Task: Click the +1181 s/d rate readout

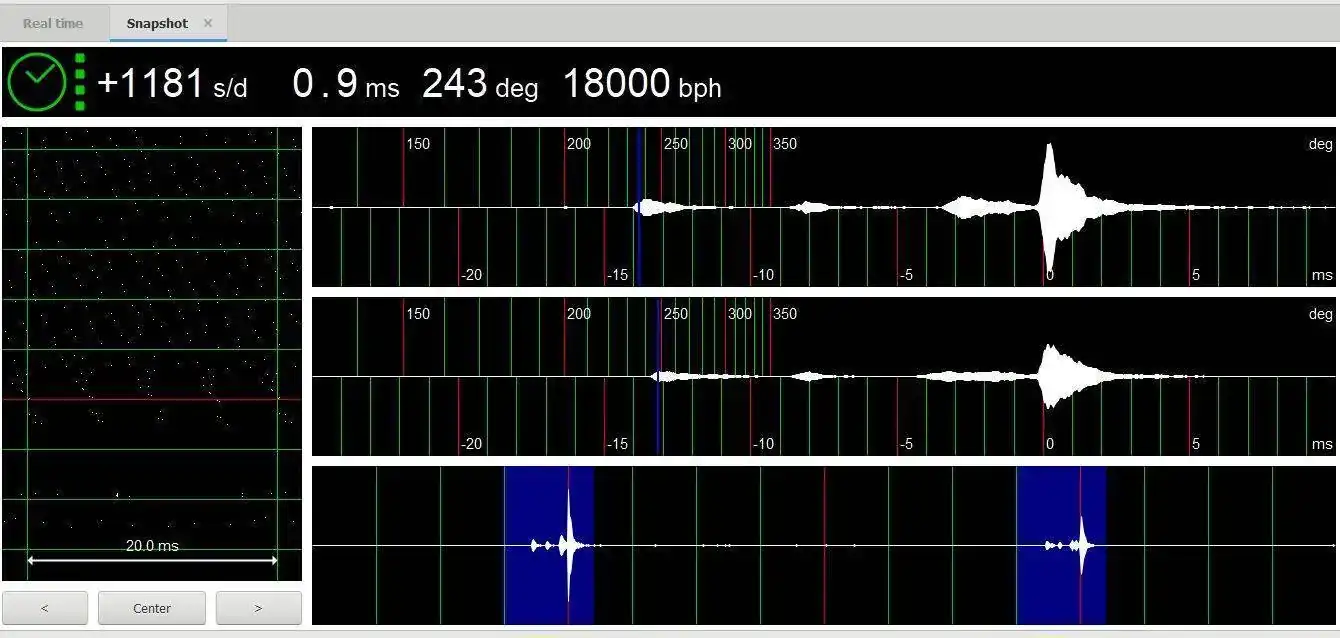Action: (x=172, y=84)
